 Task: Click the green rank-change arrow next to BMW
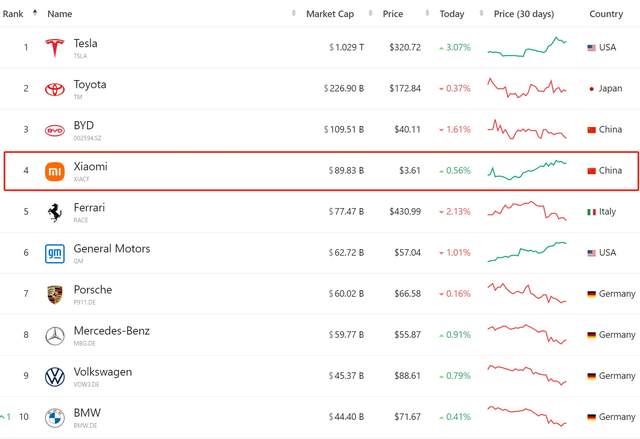point(3,417)
